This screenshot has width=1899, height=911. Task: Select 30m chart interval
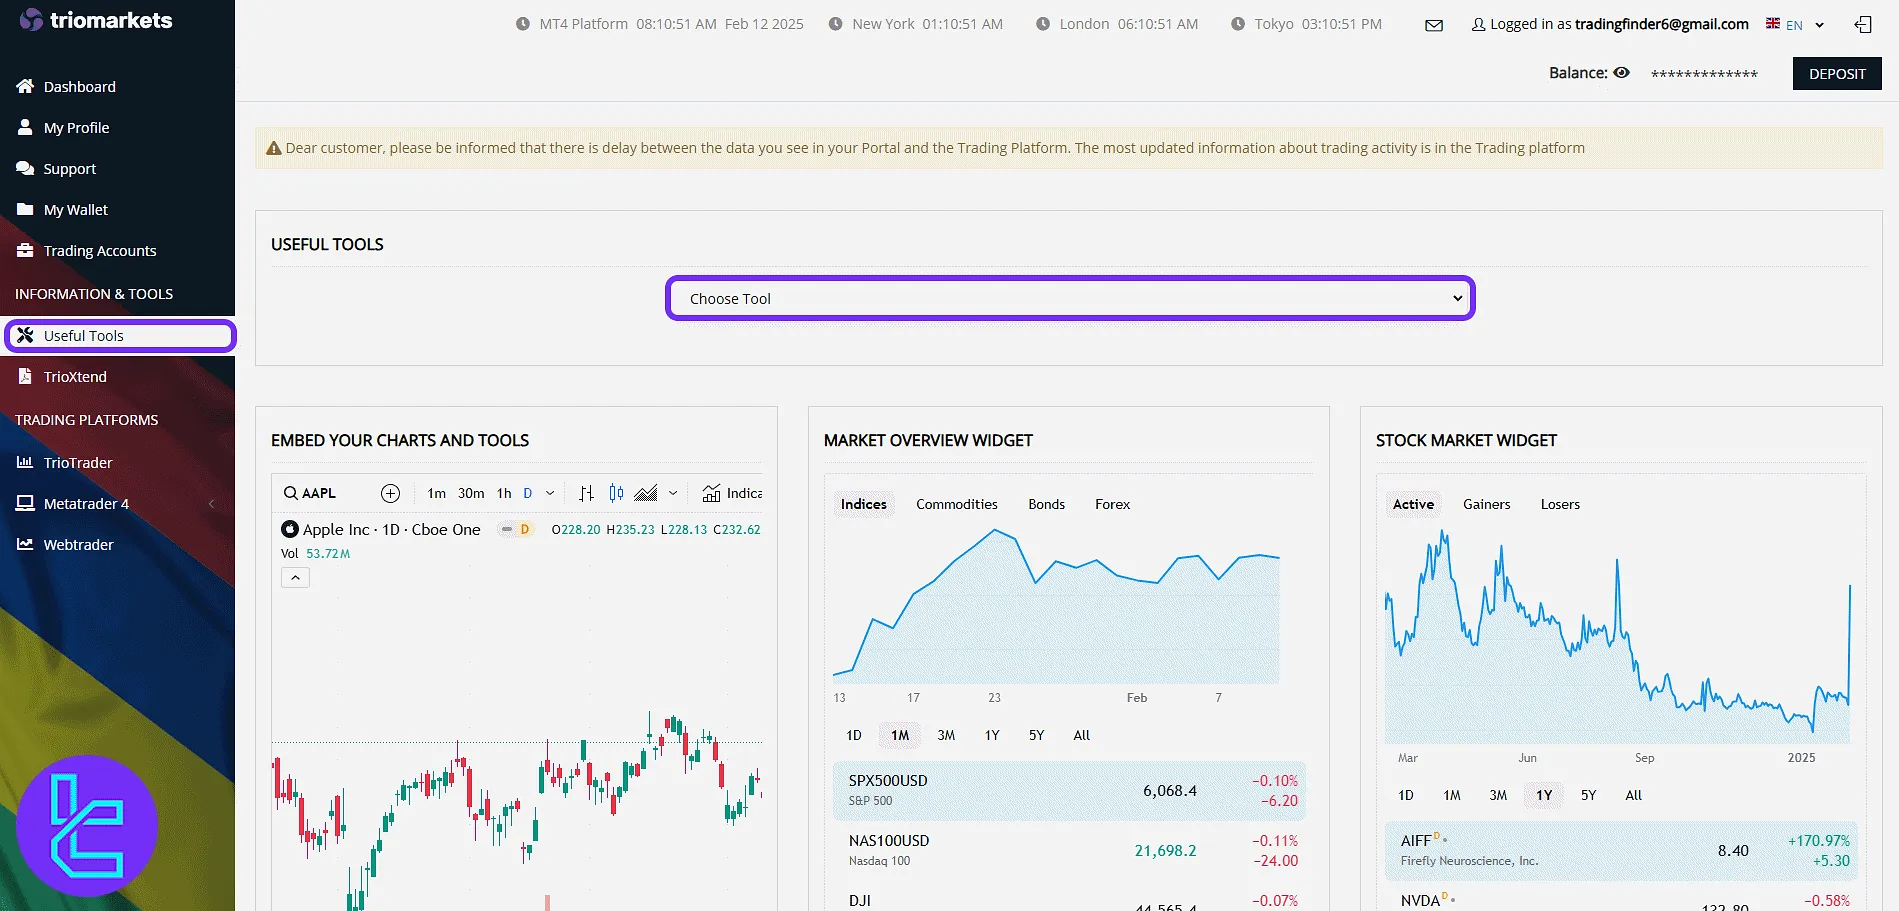471,493
